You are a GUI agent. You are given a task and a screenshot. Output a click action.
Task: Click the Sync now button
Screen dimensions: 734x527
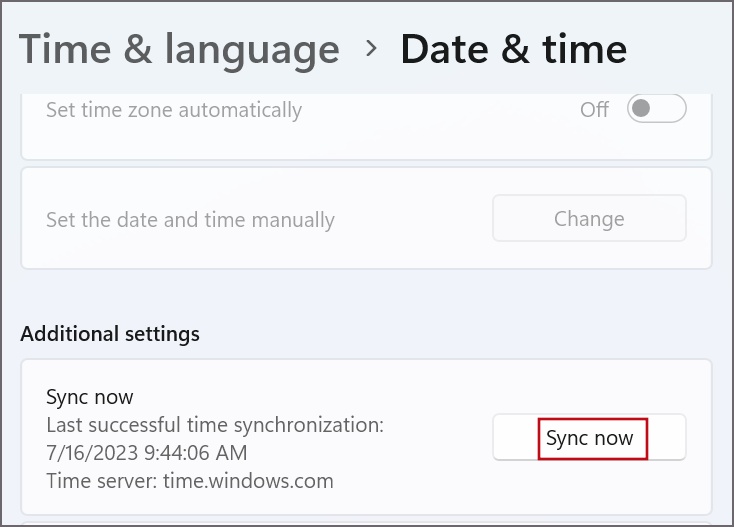[589, 438]
